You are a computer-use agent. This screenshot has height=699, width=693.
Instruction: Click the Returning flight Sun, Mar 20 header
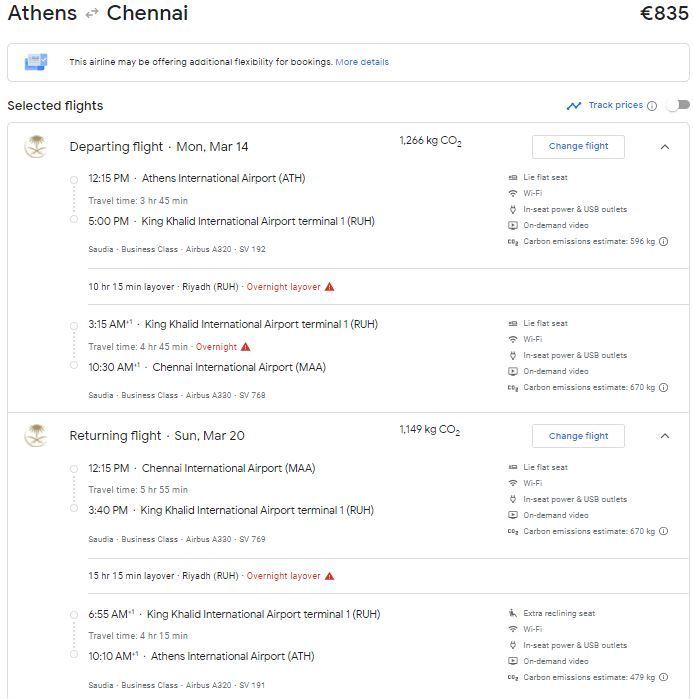pyautogui.click(x=157, y=436)
